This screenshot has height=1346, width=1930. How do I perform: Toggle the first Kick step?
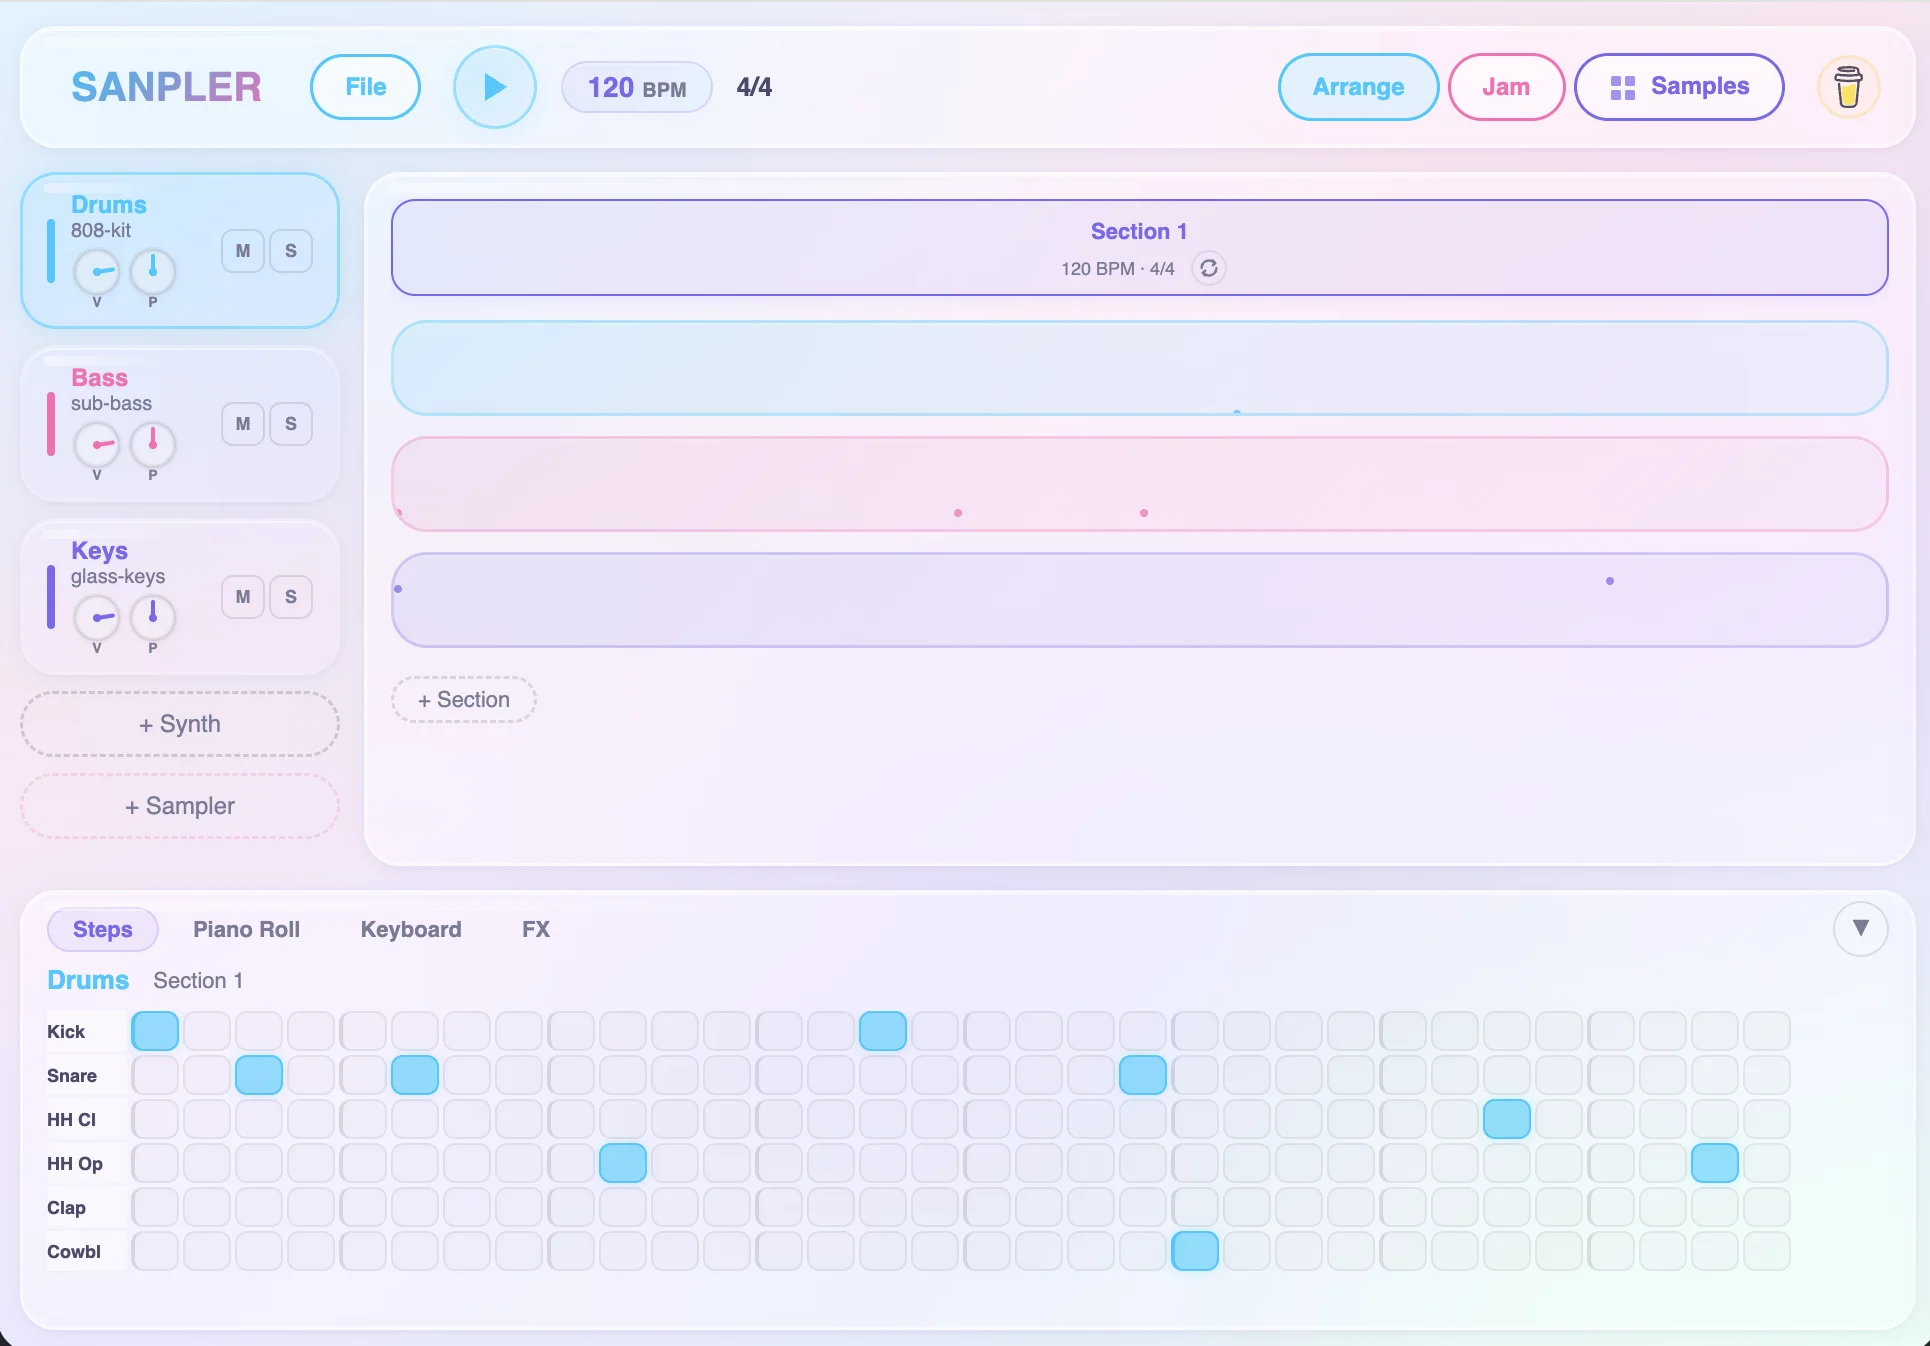[x=155, y=1031]
